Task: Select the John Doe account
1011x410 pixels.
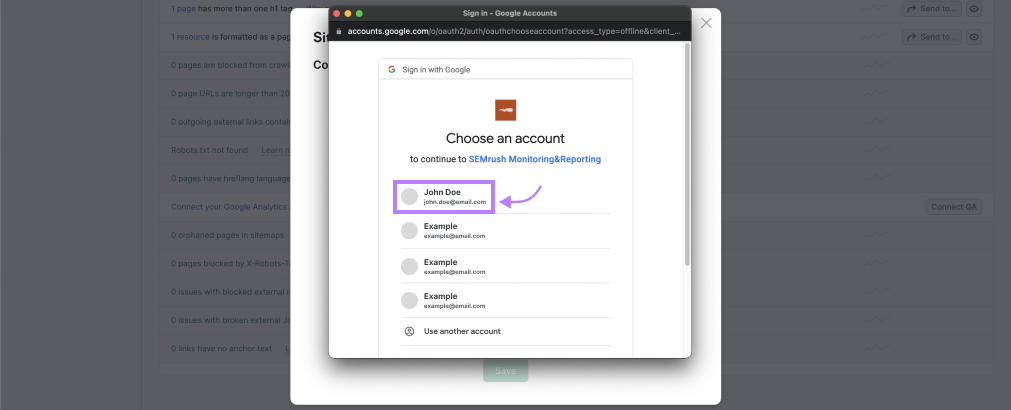Action: coord(444,197)
